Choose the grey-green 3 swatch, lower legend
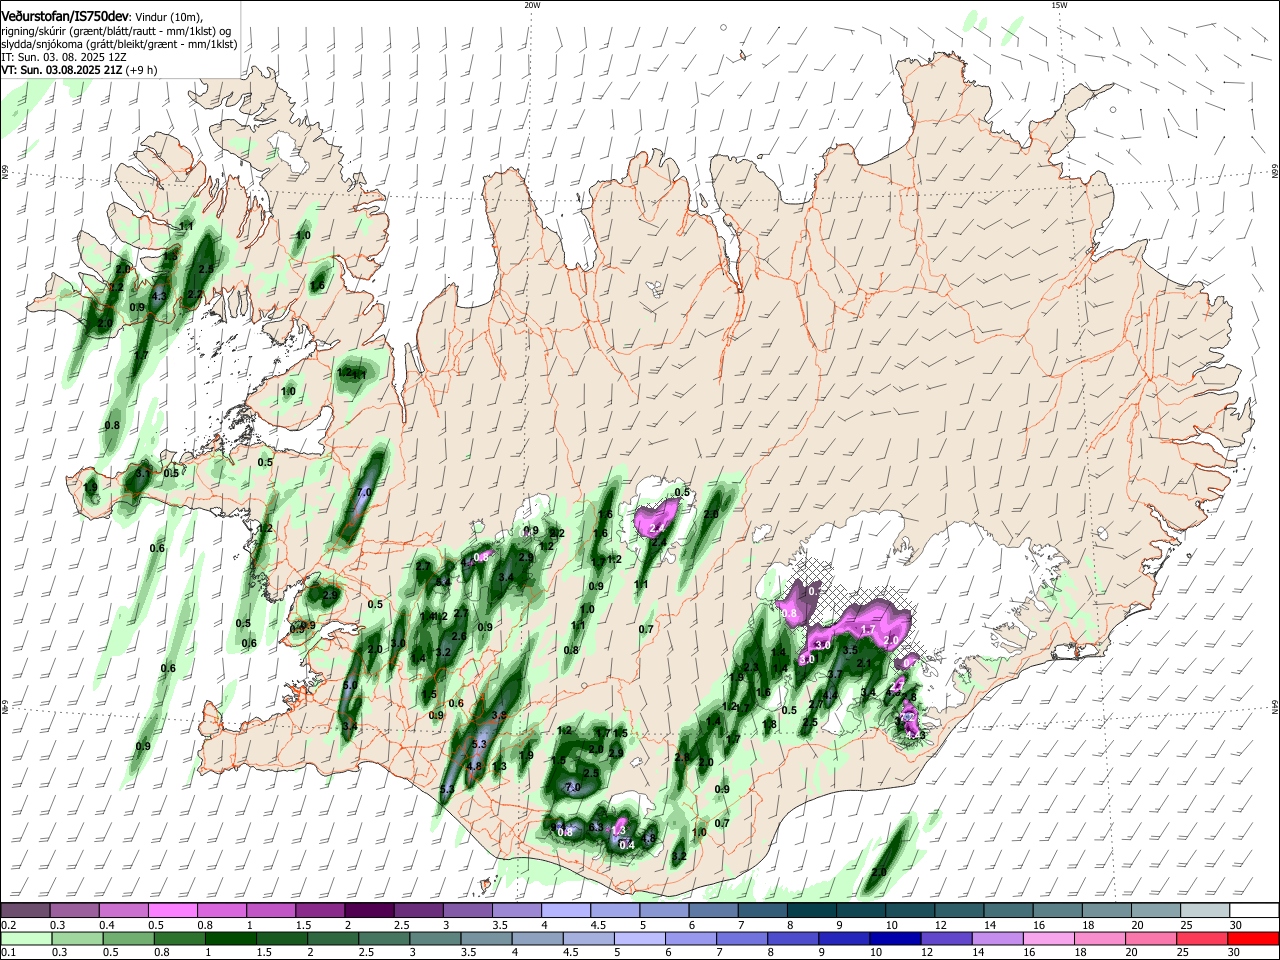This screenshot has width=1280, height=960. click(x=434, y=938)
